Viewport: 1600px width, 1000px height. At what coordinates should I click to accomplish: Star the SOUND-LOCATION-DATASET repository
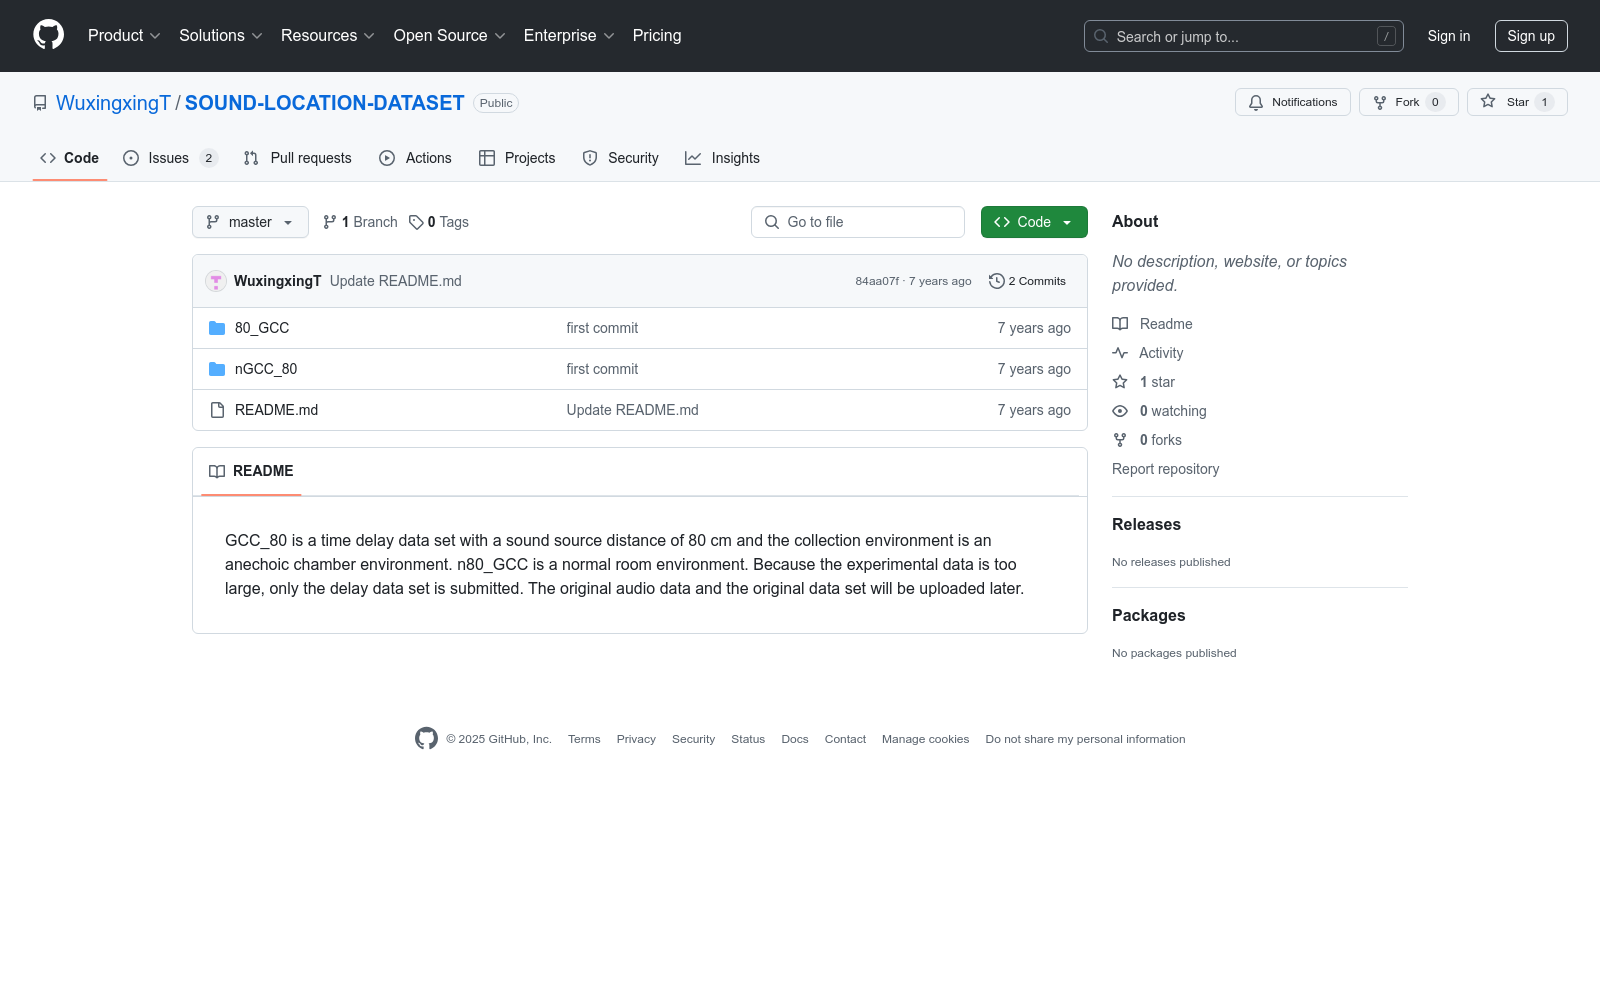tap(1517, 102)
